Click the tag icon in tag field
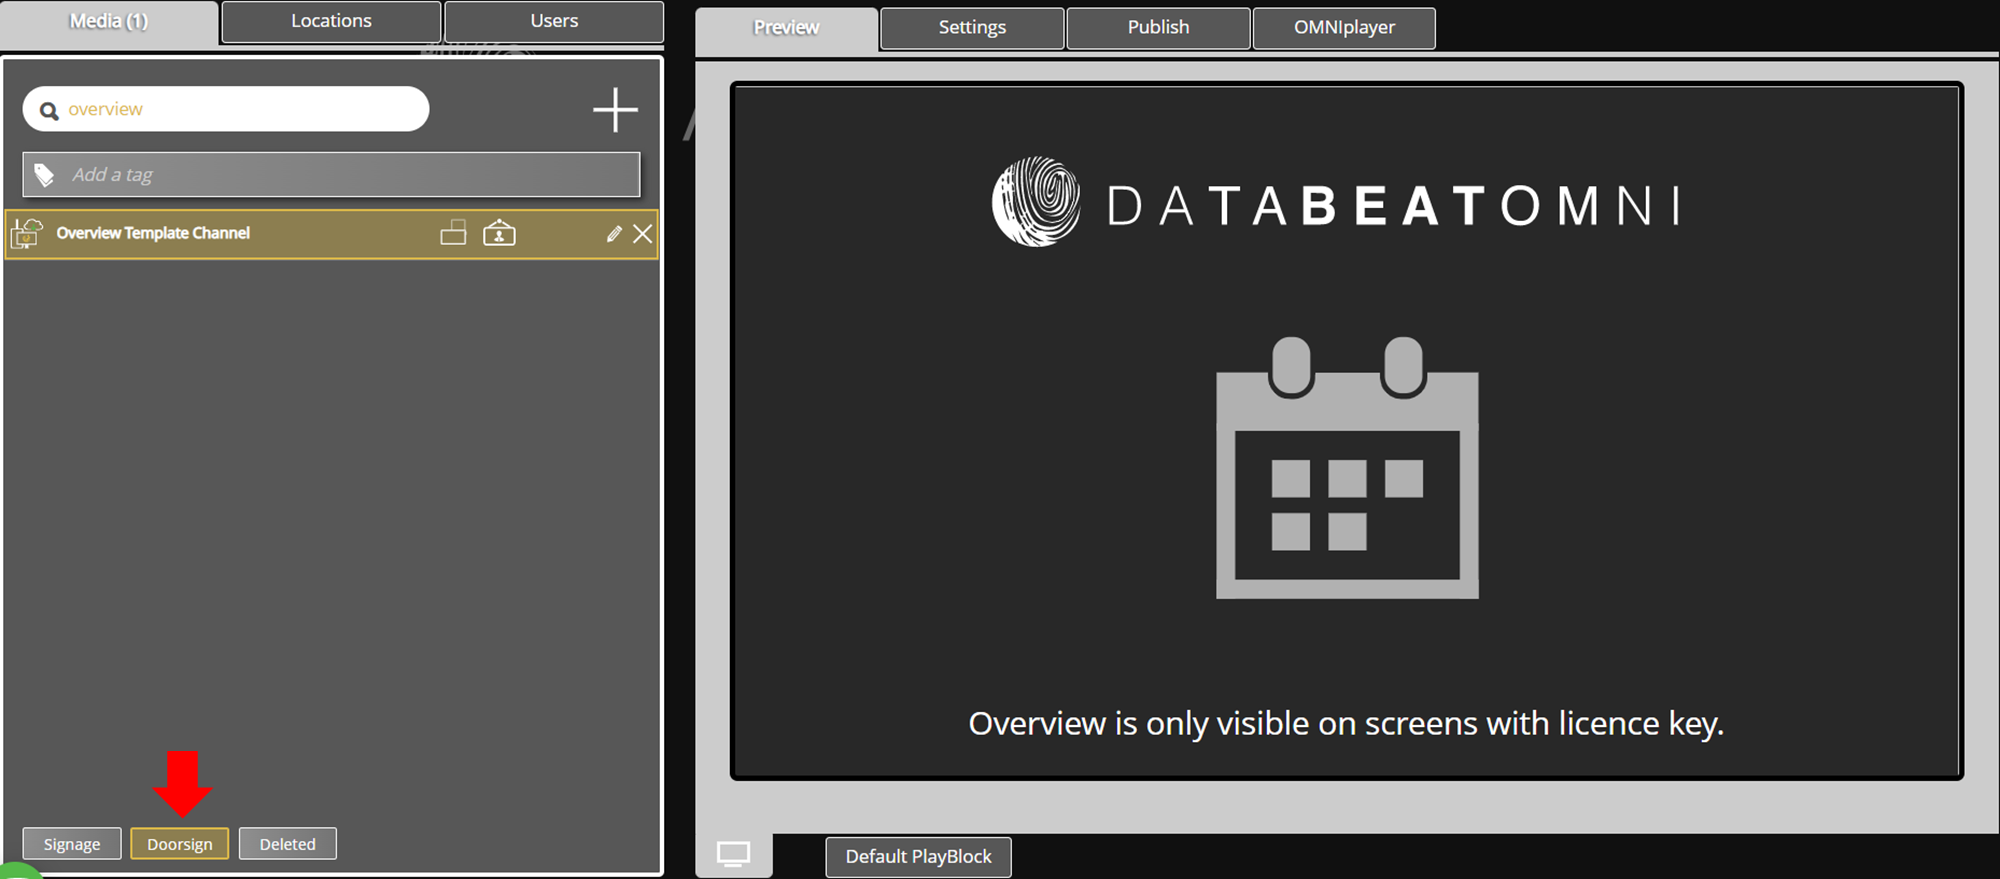The height and width of the screenshot is (879, 2000). point(44,175)
